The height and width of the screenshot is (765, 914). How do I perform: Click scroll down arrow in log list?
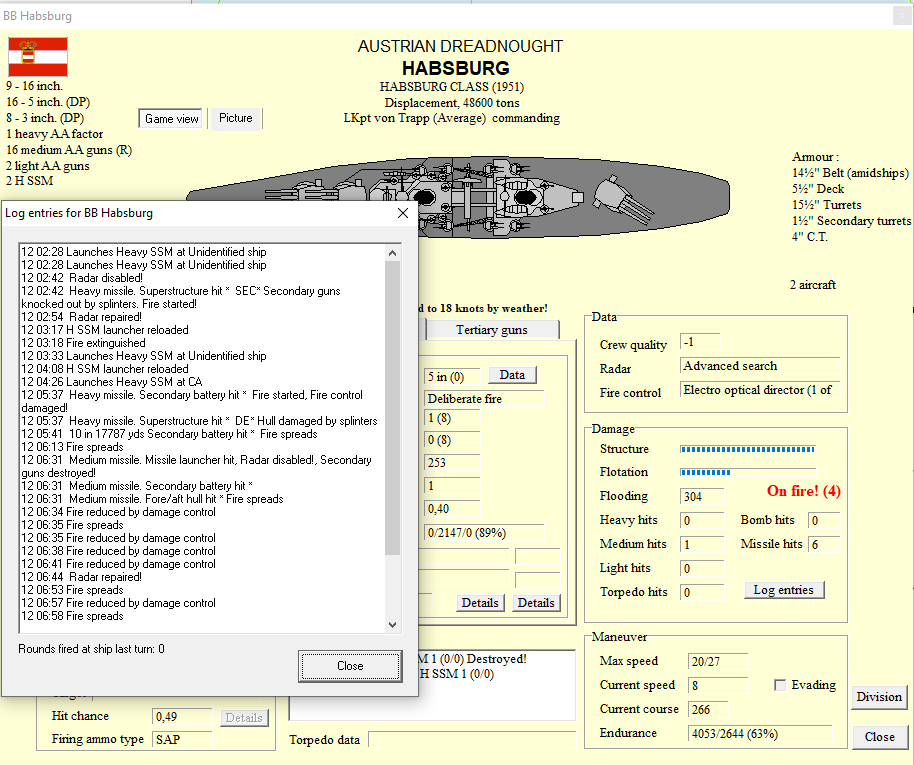click(392, 624)
